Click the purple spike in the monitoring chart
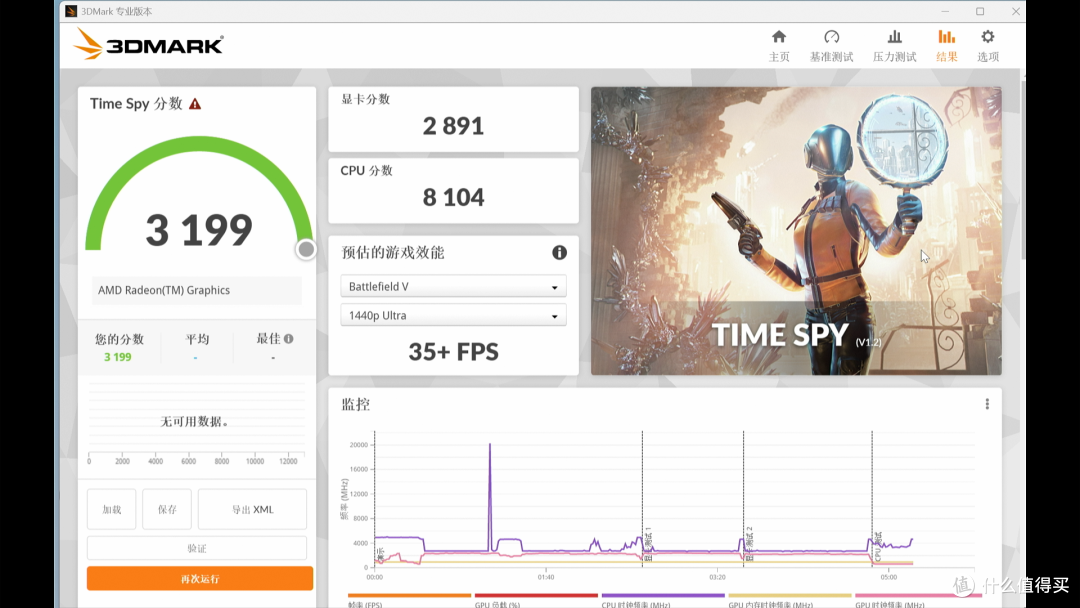1080x608 pixels. [490, 496]
